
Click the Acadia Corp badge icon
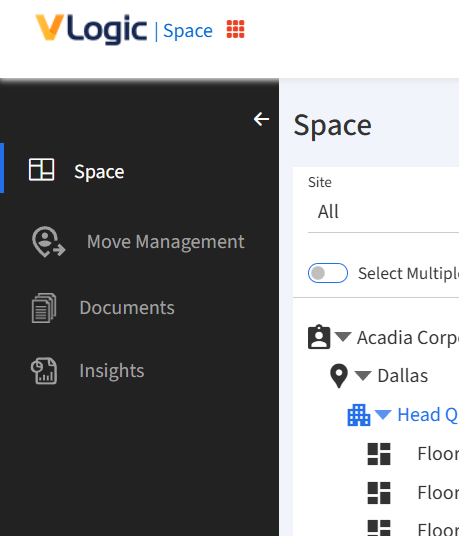pos(319,337)
